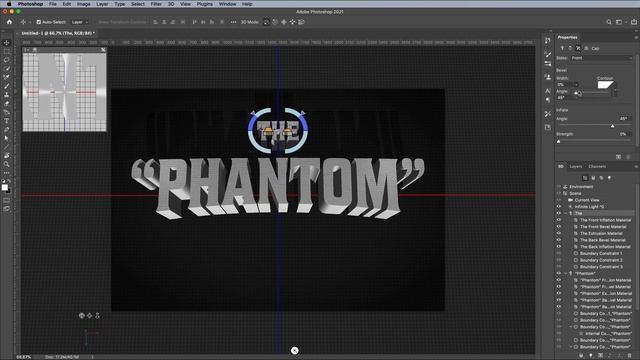Open the Paragraph panel icon in dock
Screen dimensions: 640x360
548,100
